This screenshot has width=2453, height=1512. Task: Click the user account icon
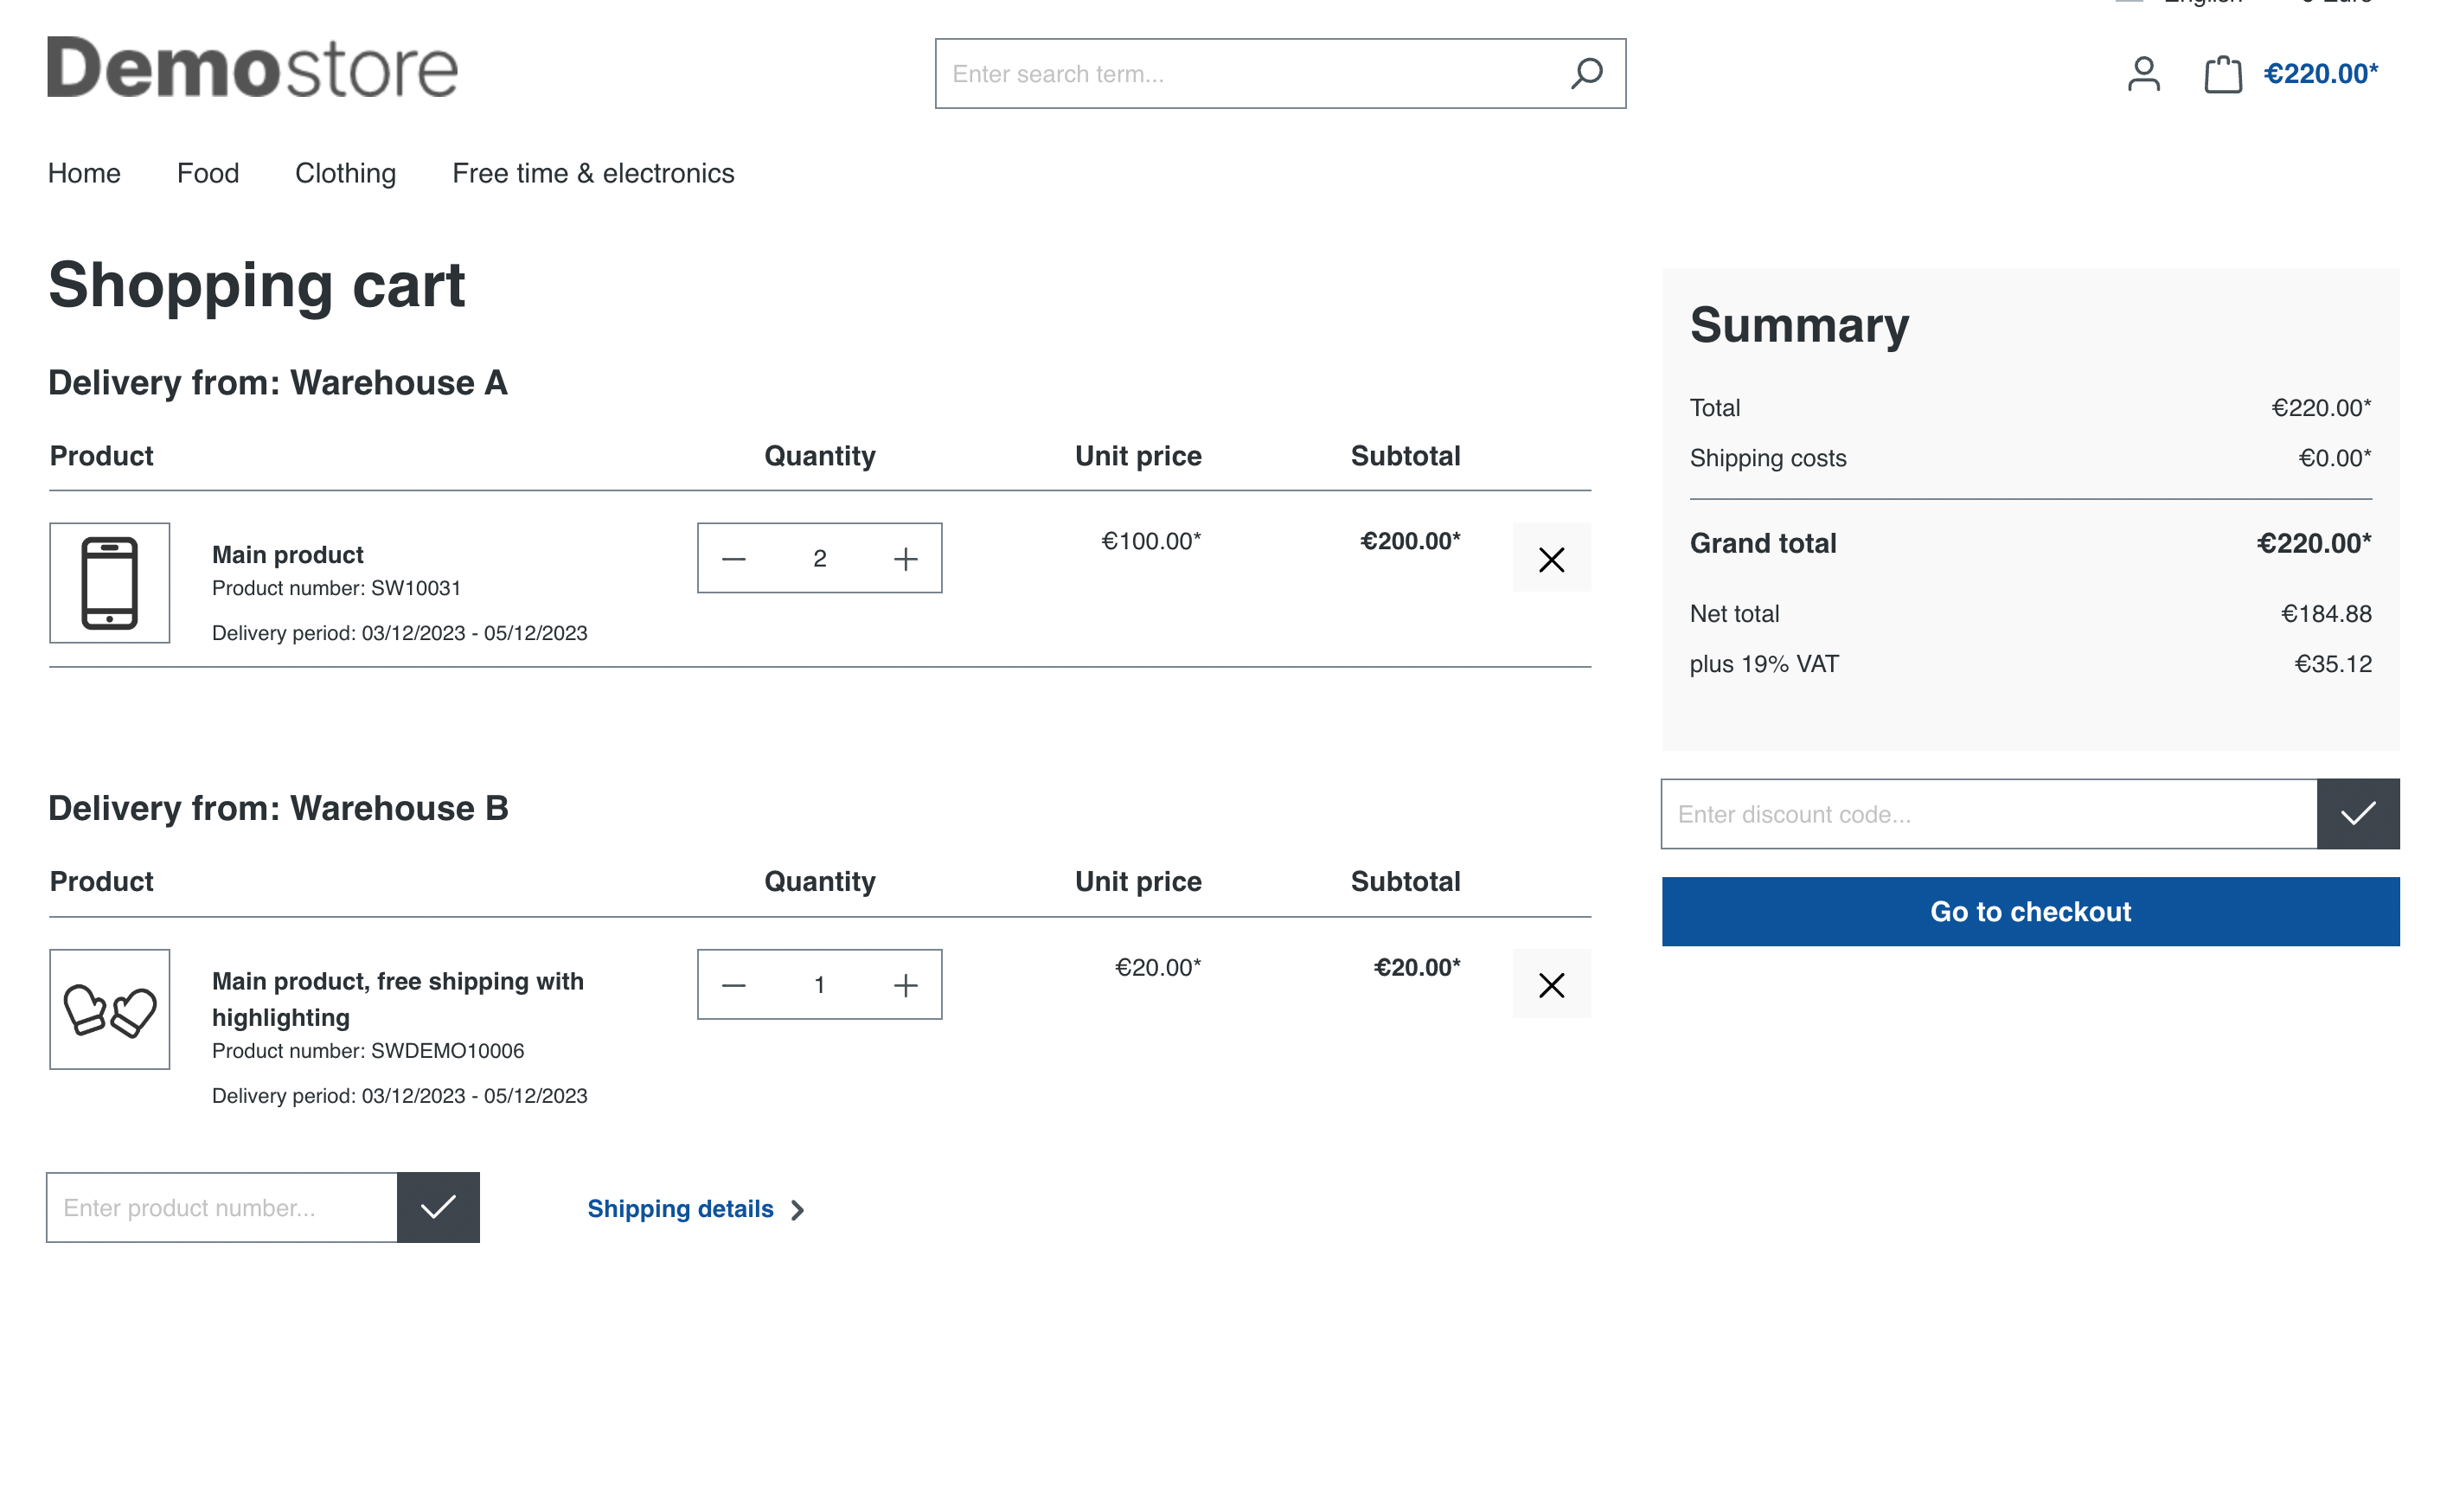pyautogui.click(x=2144, y=74)
